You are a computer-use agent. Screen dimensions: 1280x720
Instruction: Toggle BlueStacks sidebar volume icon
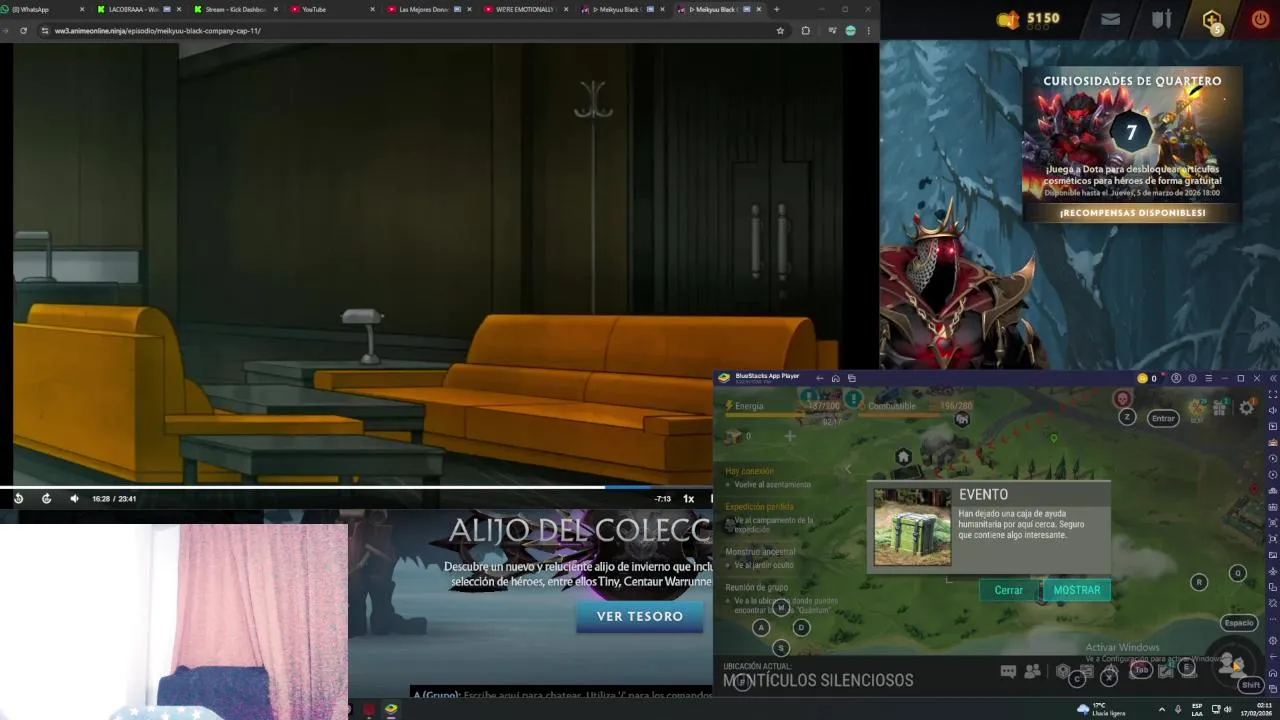(1272, 410)
